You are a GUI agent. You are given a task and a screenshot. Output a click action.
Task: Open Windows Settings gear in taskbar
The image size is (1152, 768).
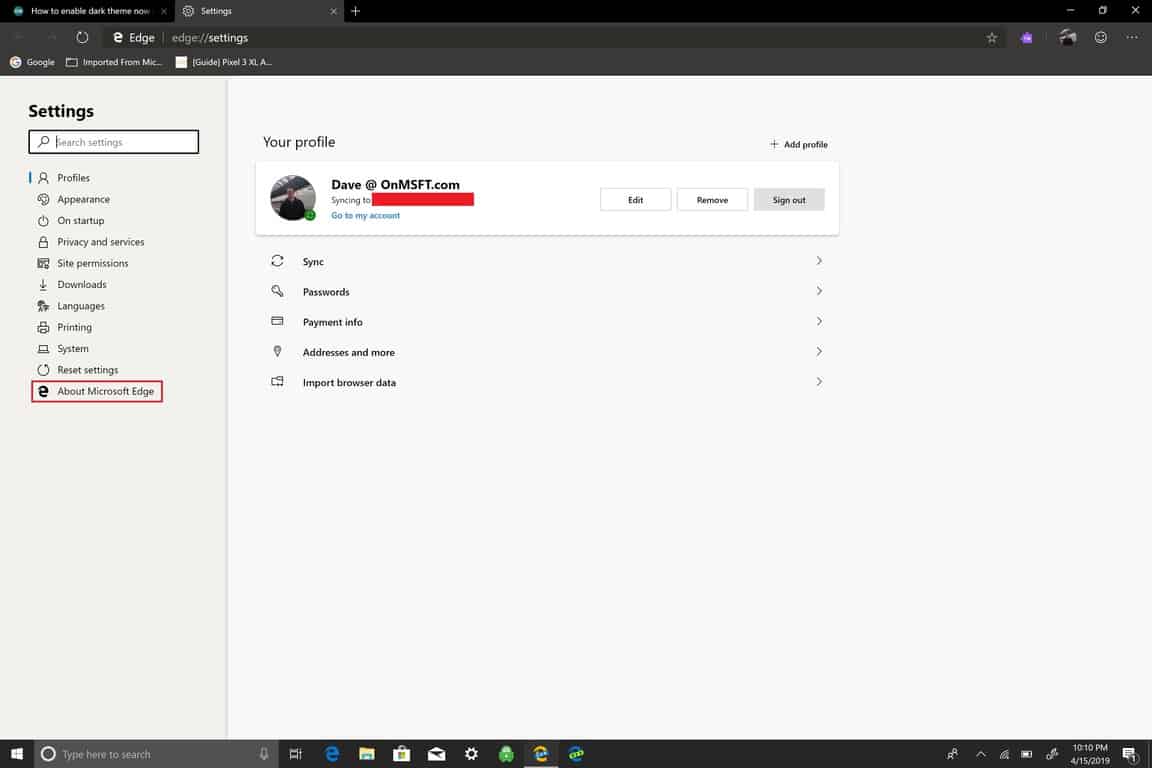(x=471, y=754)
